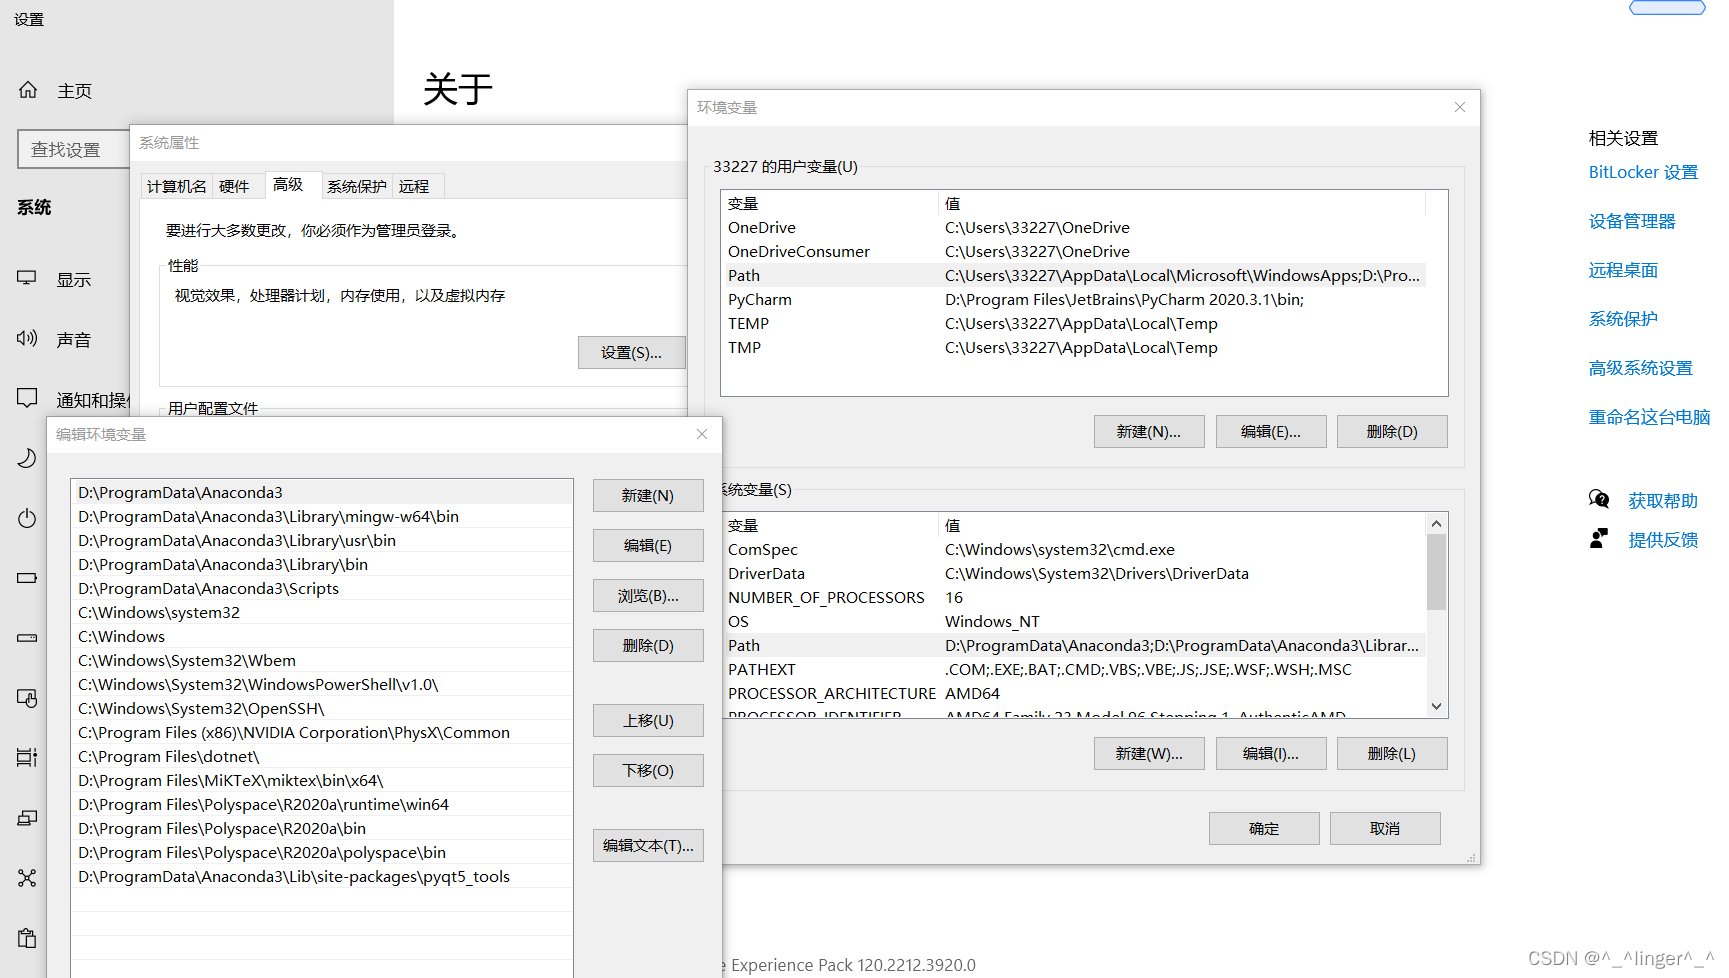Screen dimensions: 1729x978
Task: Click 新建(N) in edit path dialog
Action: click(x=648, y=496)
